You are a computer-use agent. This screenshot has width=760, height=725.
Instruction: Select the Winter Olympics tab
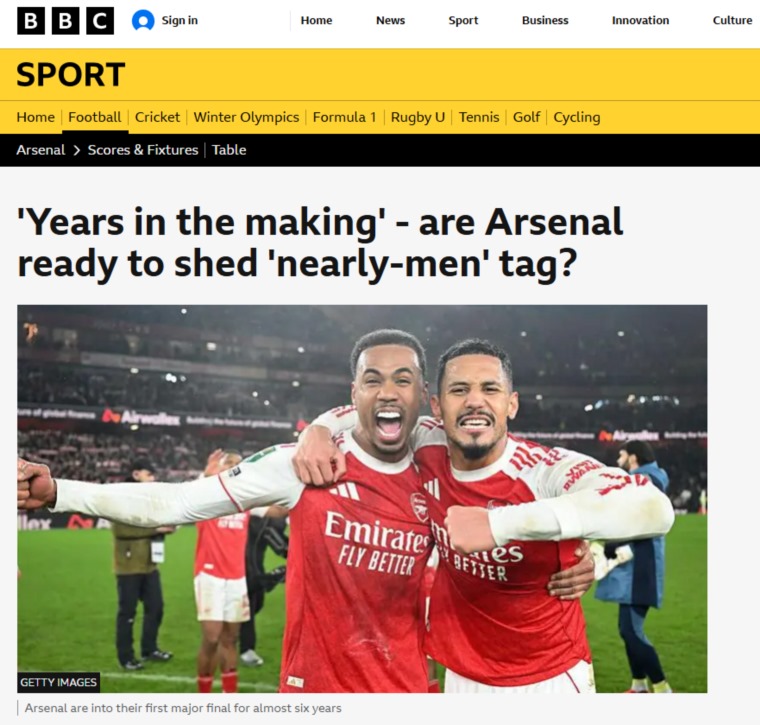tap(246, 117)
